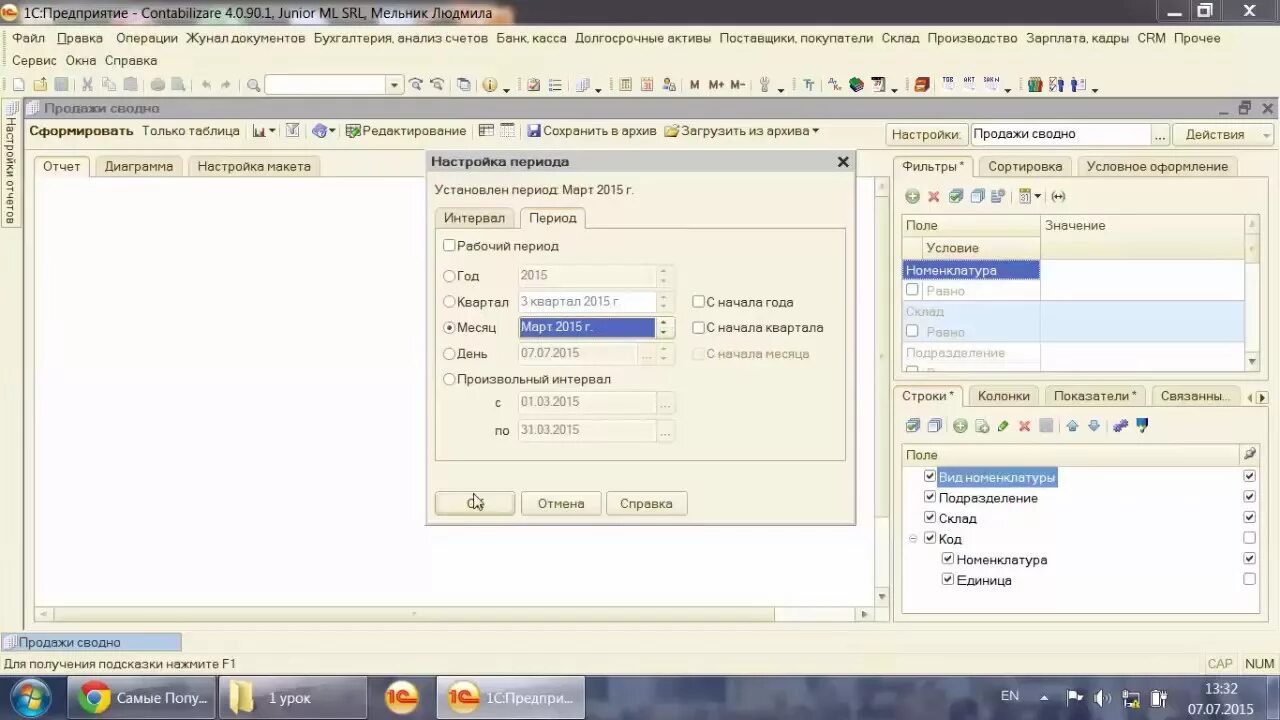Enable the Рабочий период checkbox
Viewport: 1280px width, 720px height.
click(x=449, y=245)
